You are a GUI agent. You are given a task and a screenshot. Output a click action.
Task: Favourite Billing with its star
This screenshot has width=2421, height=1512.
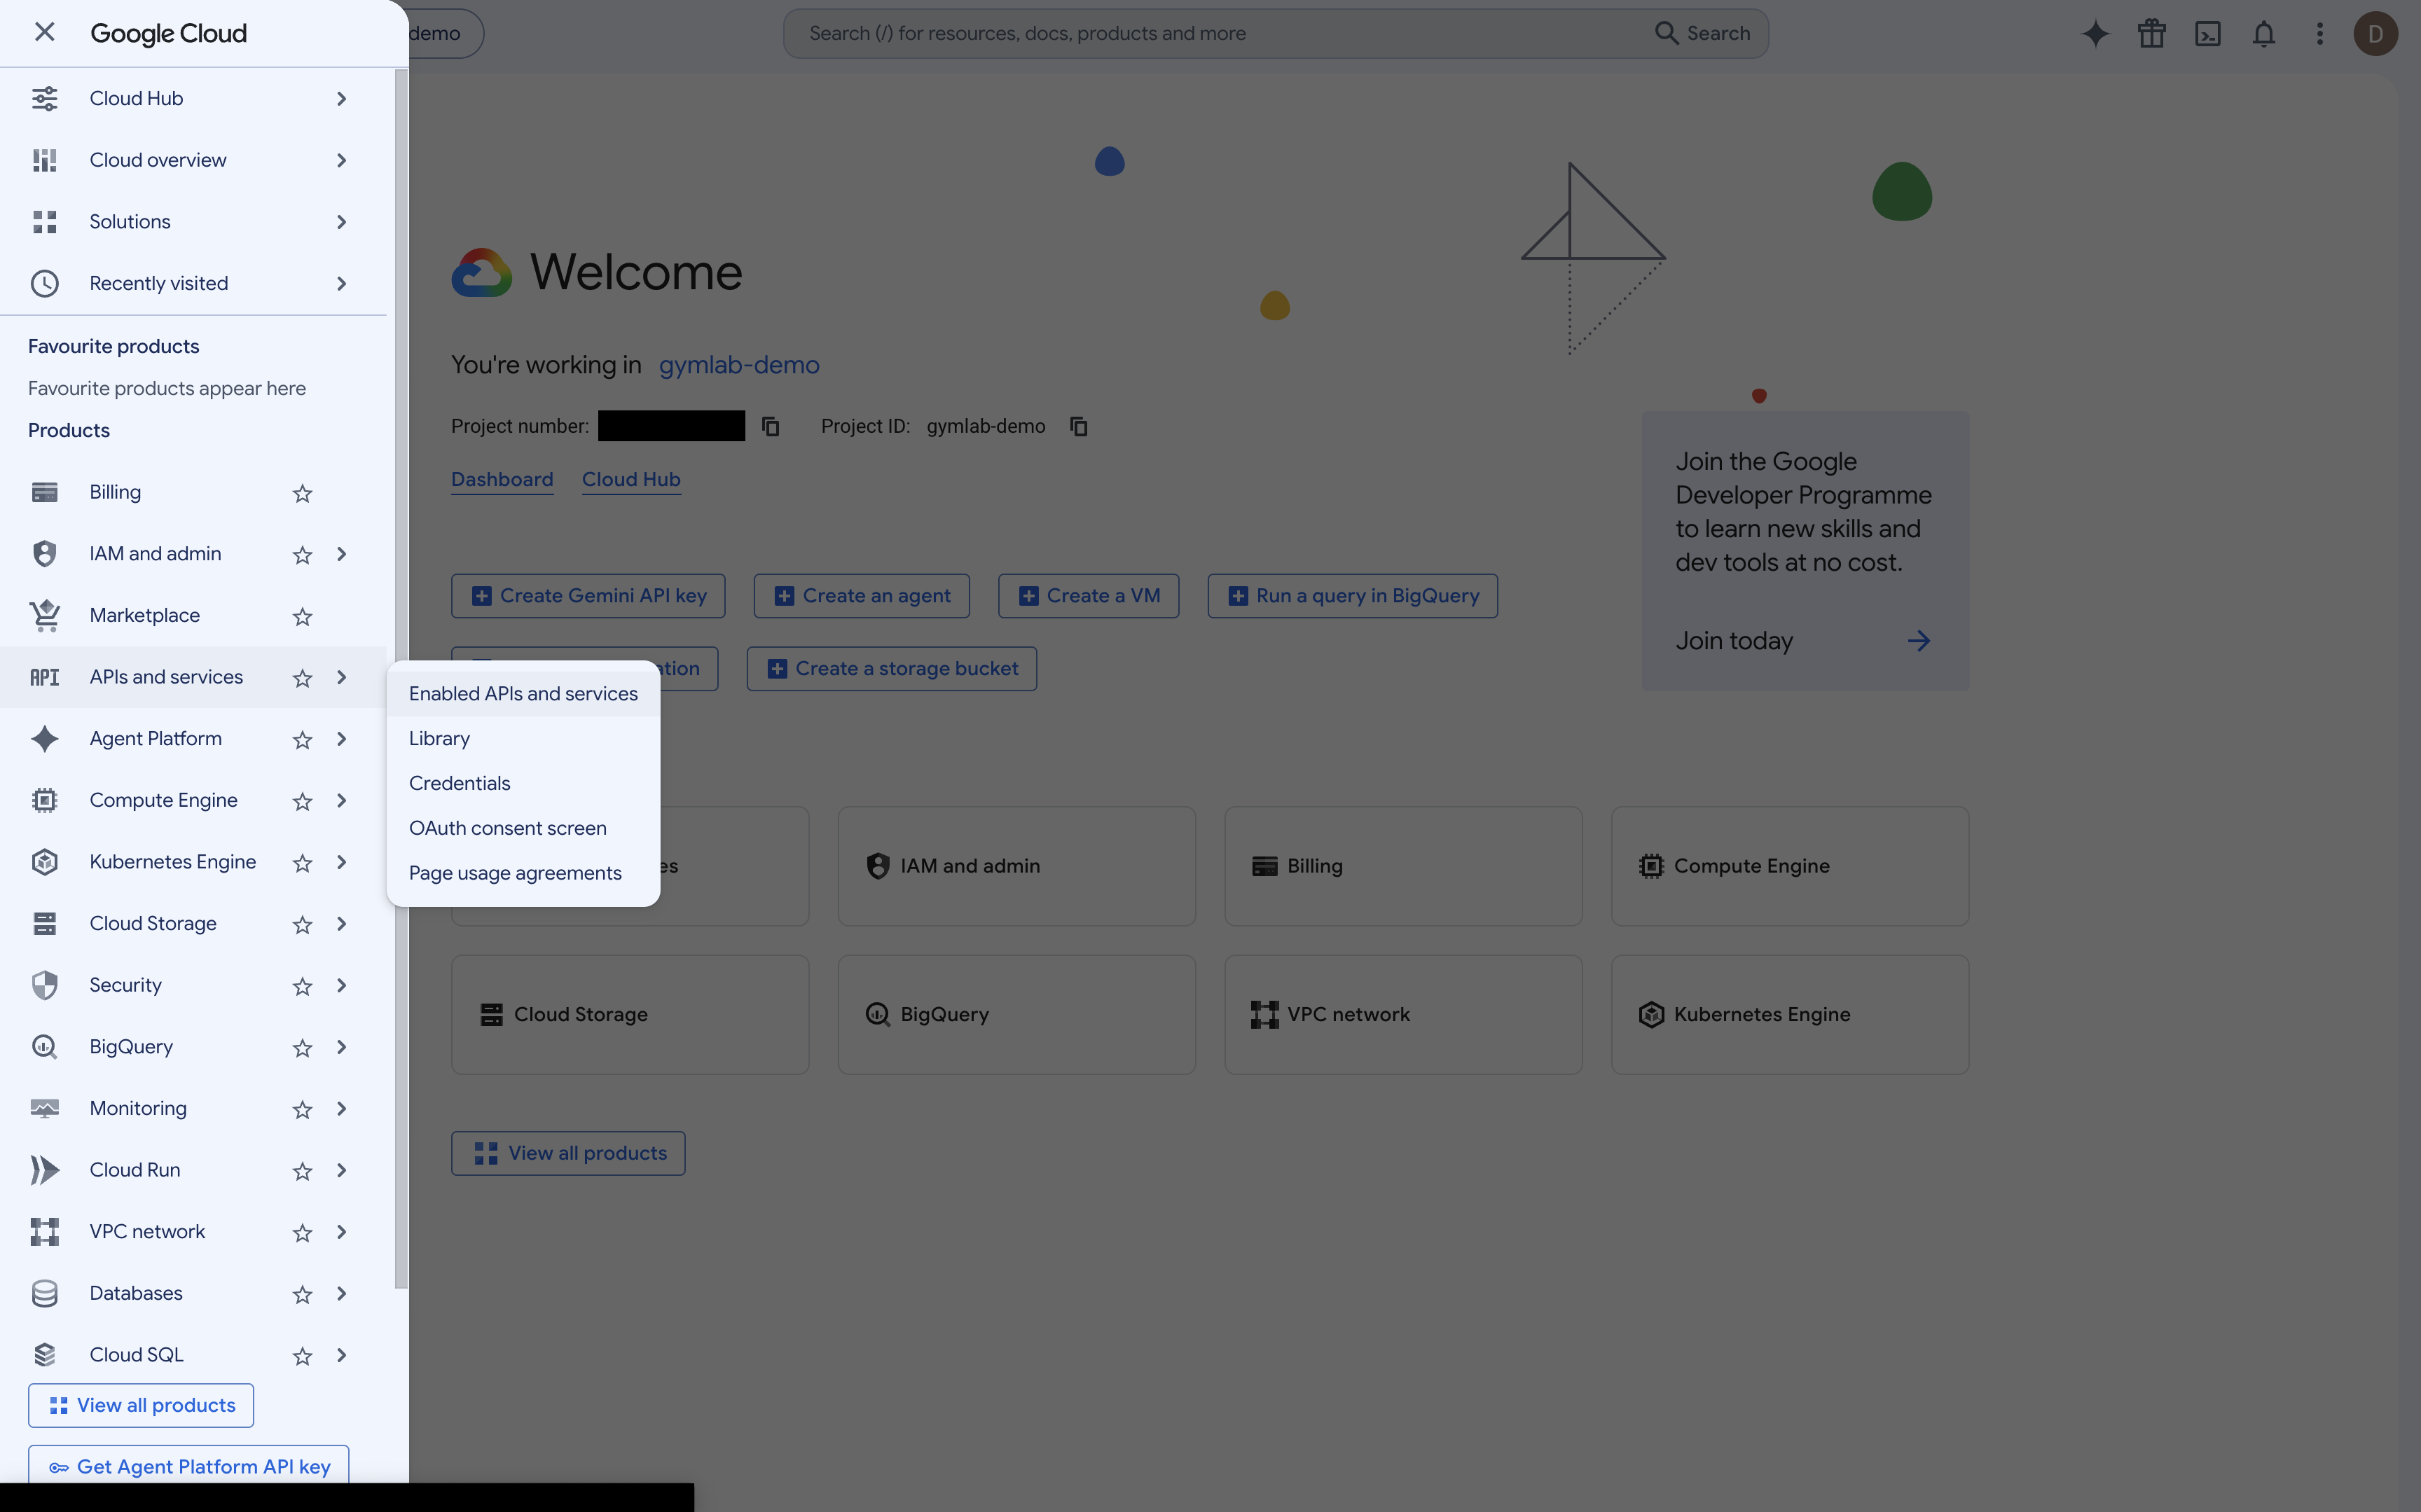coord(302,493)
